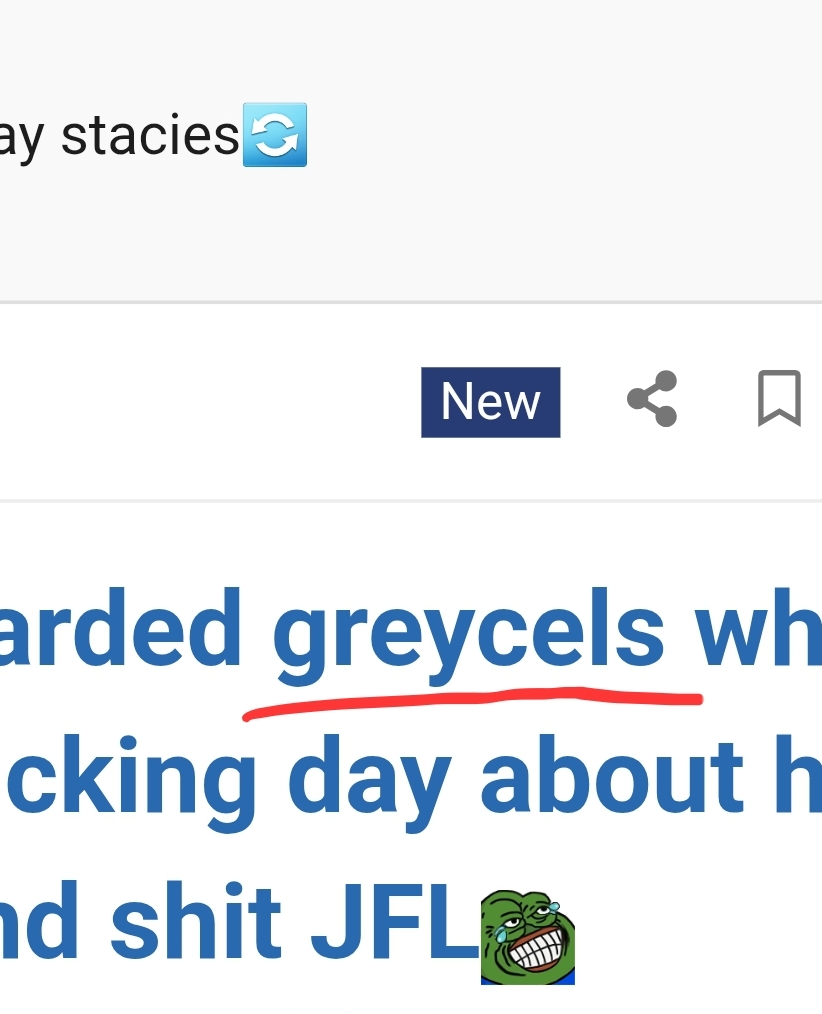Click the cut-off "ay" text before "stacies"

click(20, 137)
